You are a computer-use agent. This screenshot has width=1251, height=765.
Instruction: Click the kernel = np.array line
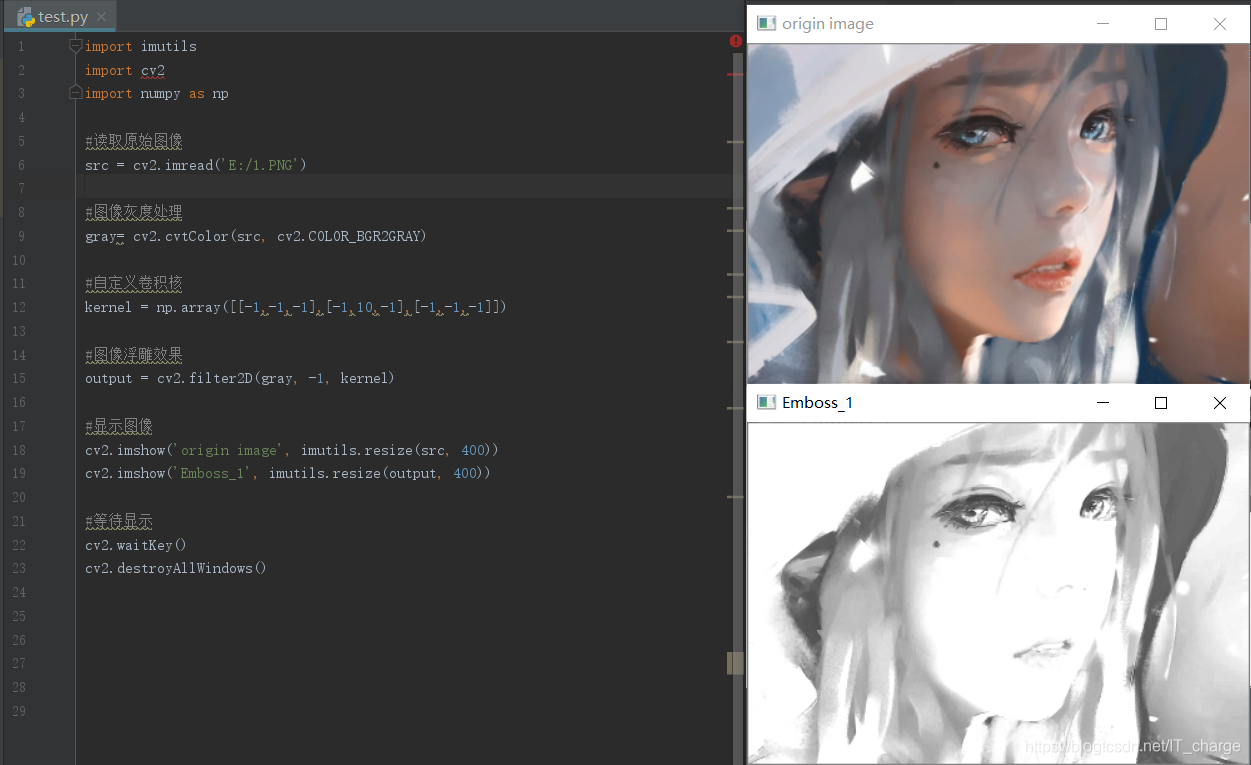tap(296, 307)
